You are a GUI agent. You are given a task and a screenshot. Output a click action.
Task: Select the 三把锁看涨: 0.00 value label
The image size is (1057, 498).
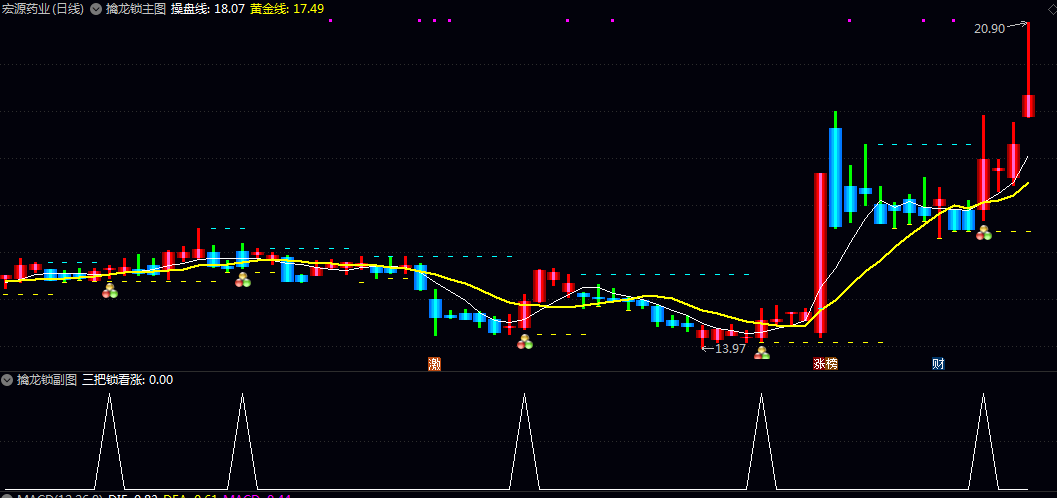tap(127, 380)
